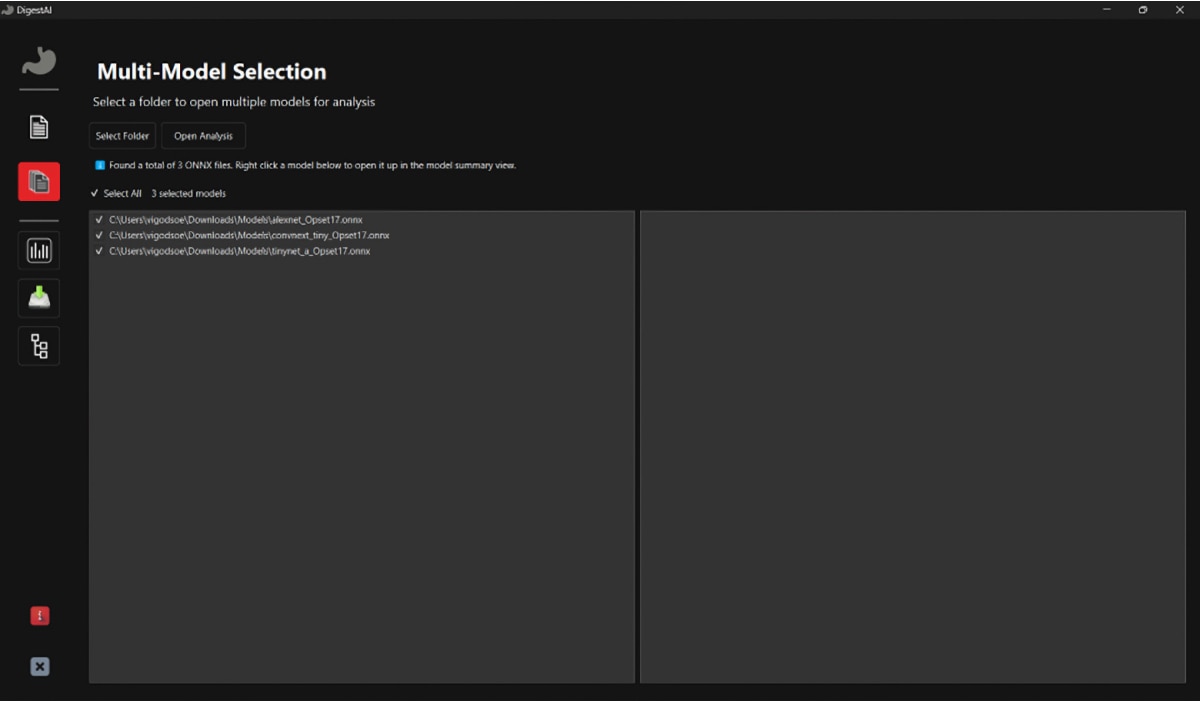Click the DigestAI title bar app icon

coord(8,9)
